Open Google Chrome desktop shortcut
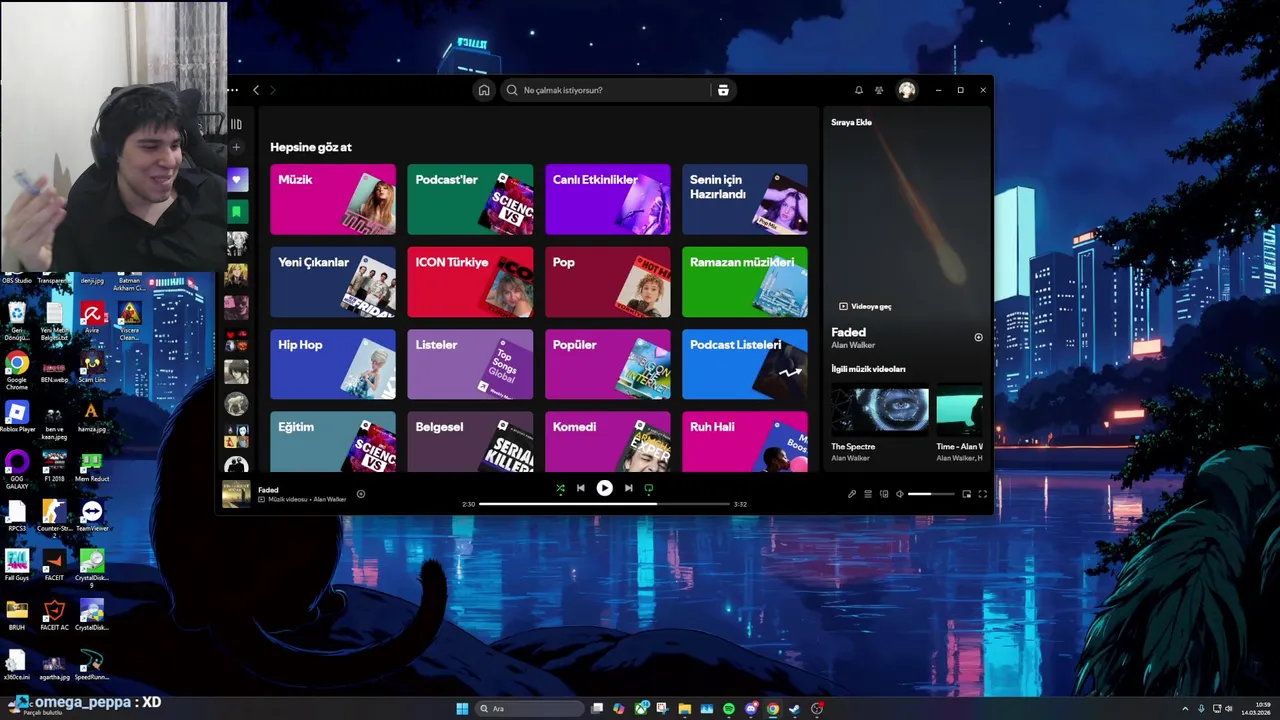 [x=17, y=368]
